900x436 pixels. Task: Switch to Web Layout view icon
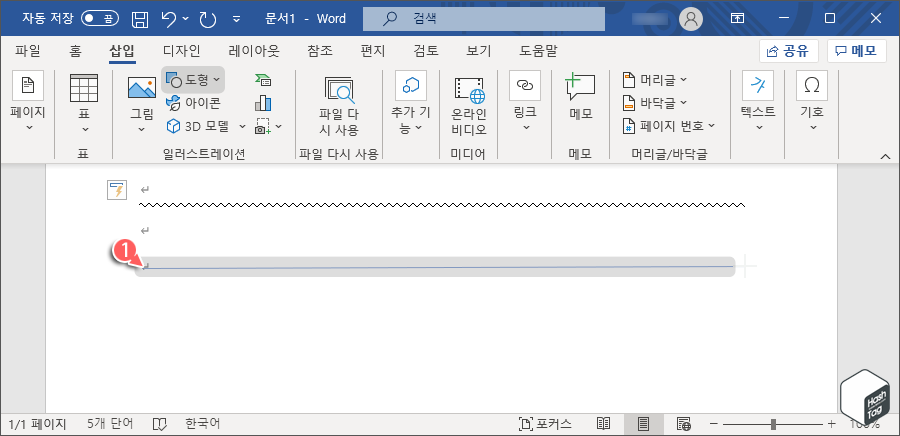coord(684,425)
